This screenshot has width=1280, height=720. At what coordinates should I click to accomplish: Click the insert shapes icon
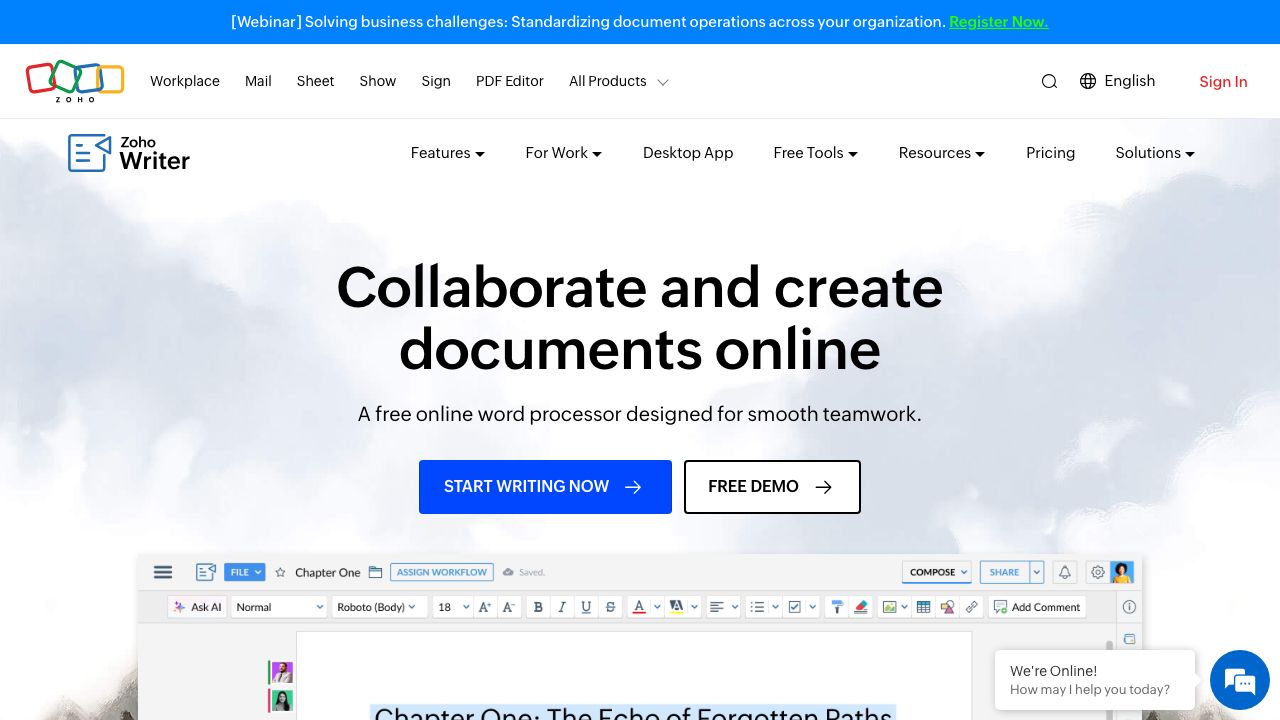pos(947,607)
